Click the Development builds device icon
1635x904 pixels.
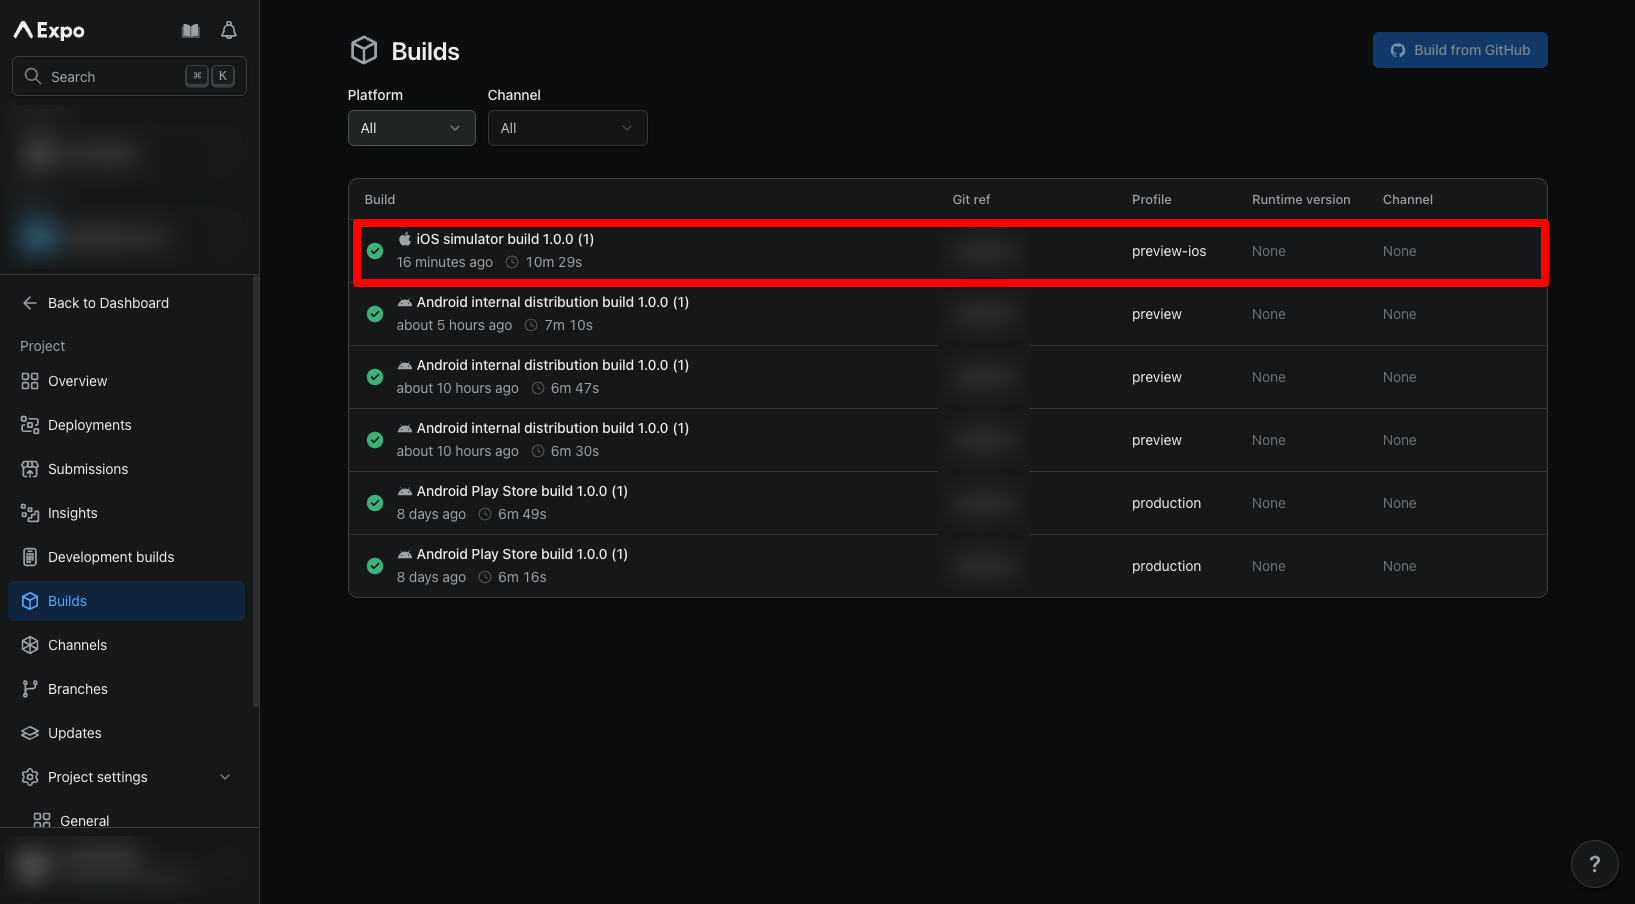pyautogui.click(x=30, y=557)
